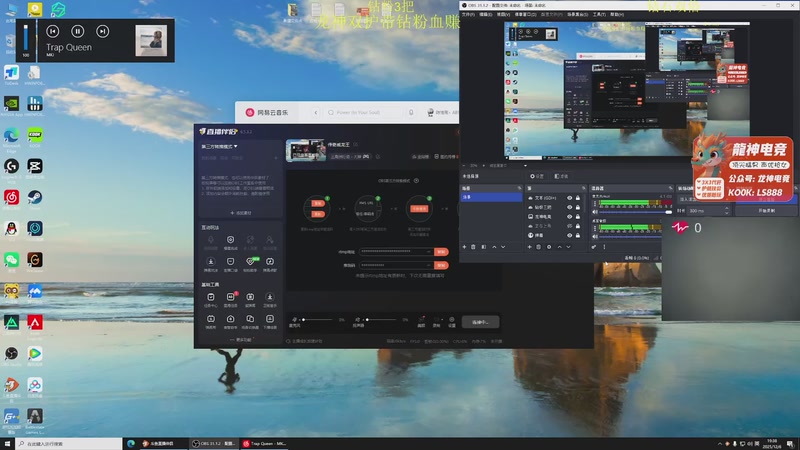Click the speaker icon beside speaker slider
This screenshot has height=450, width=800.
click(358, 319)
